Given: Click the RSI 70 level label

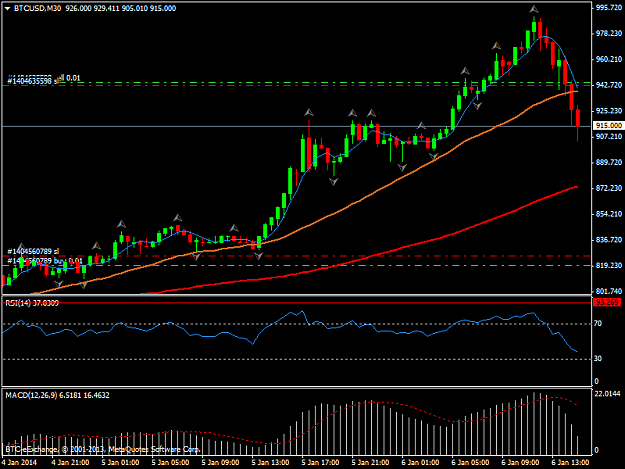Looking at the screenshot, I should coord(598,324).
